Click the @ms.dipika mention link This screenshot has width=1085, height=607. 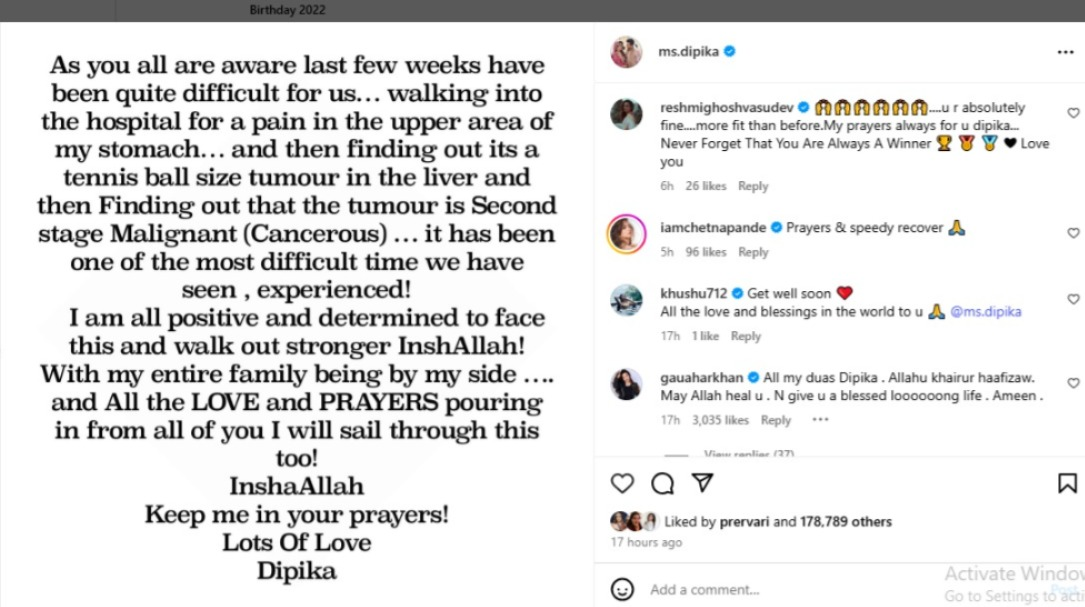point(985,312)
